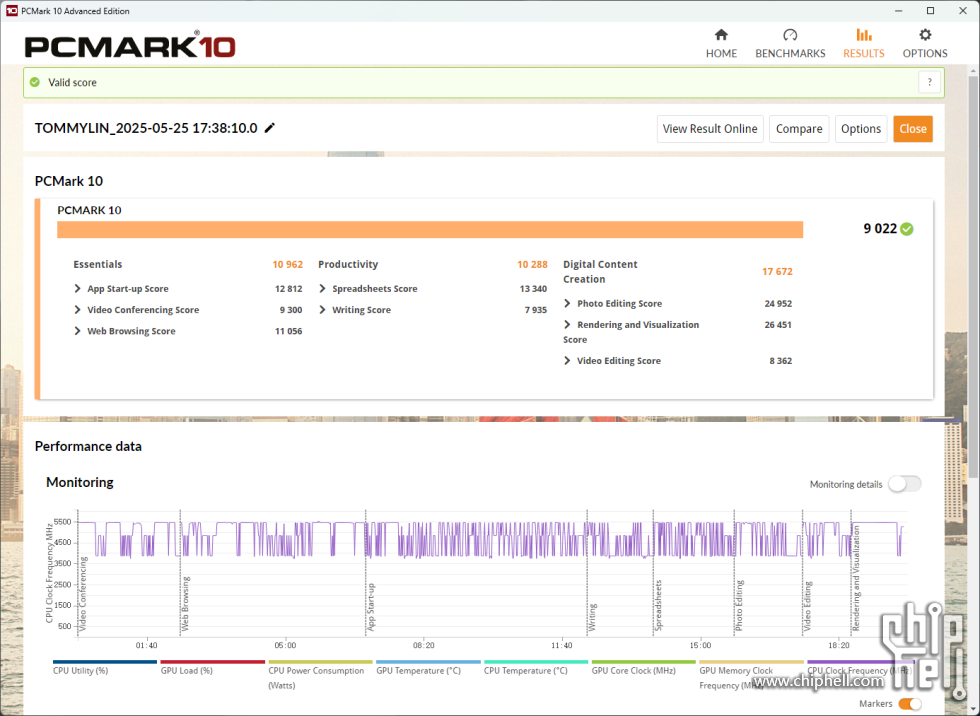Click the App Start-up Score value 12 812
The width and height of the screenshot is (980, 716).
[289, 289]
